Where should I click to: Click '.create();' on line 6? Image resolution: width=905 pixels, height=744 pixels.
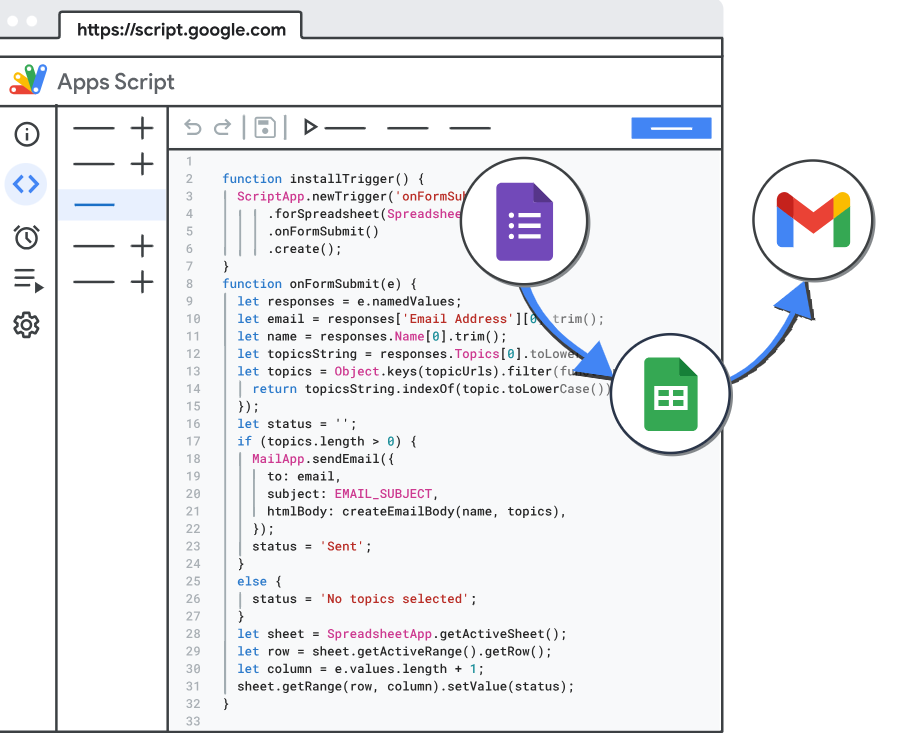[x=304, y=249]
